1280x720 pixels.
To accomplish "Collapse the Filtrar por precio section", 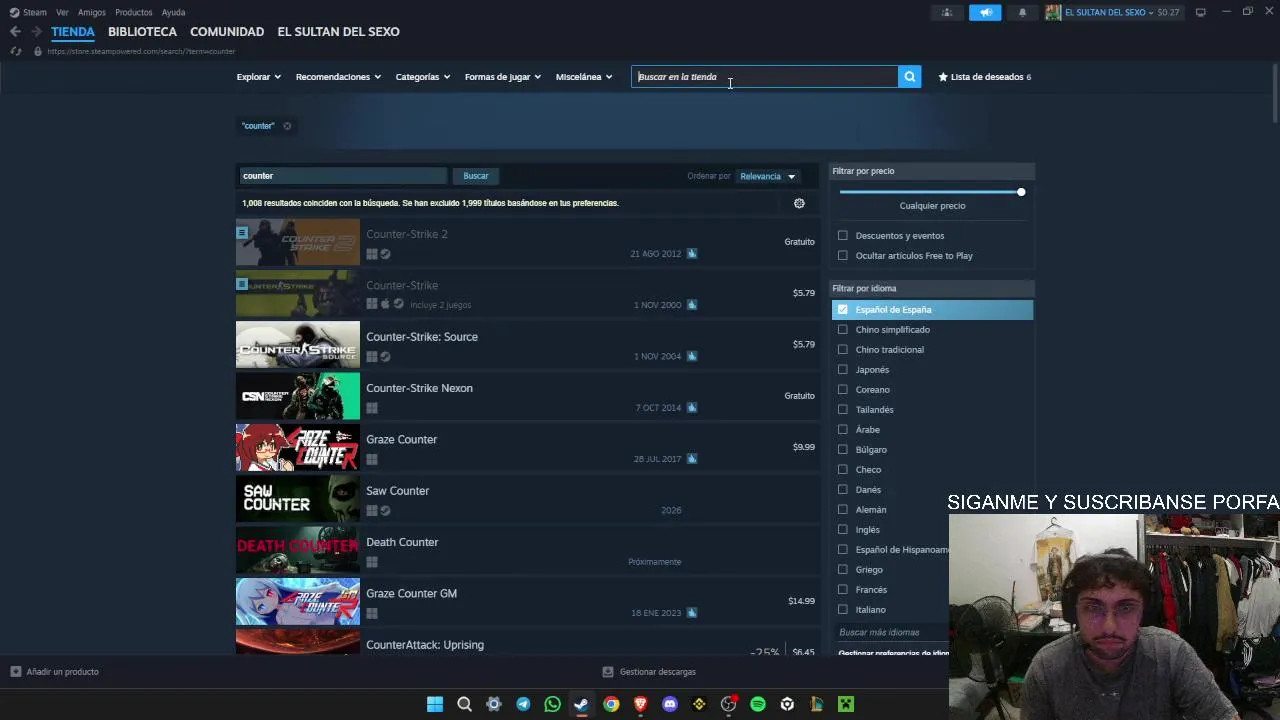I will (x=932, y=171).
